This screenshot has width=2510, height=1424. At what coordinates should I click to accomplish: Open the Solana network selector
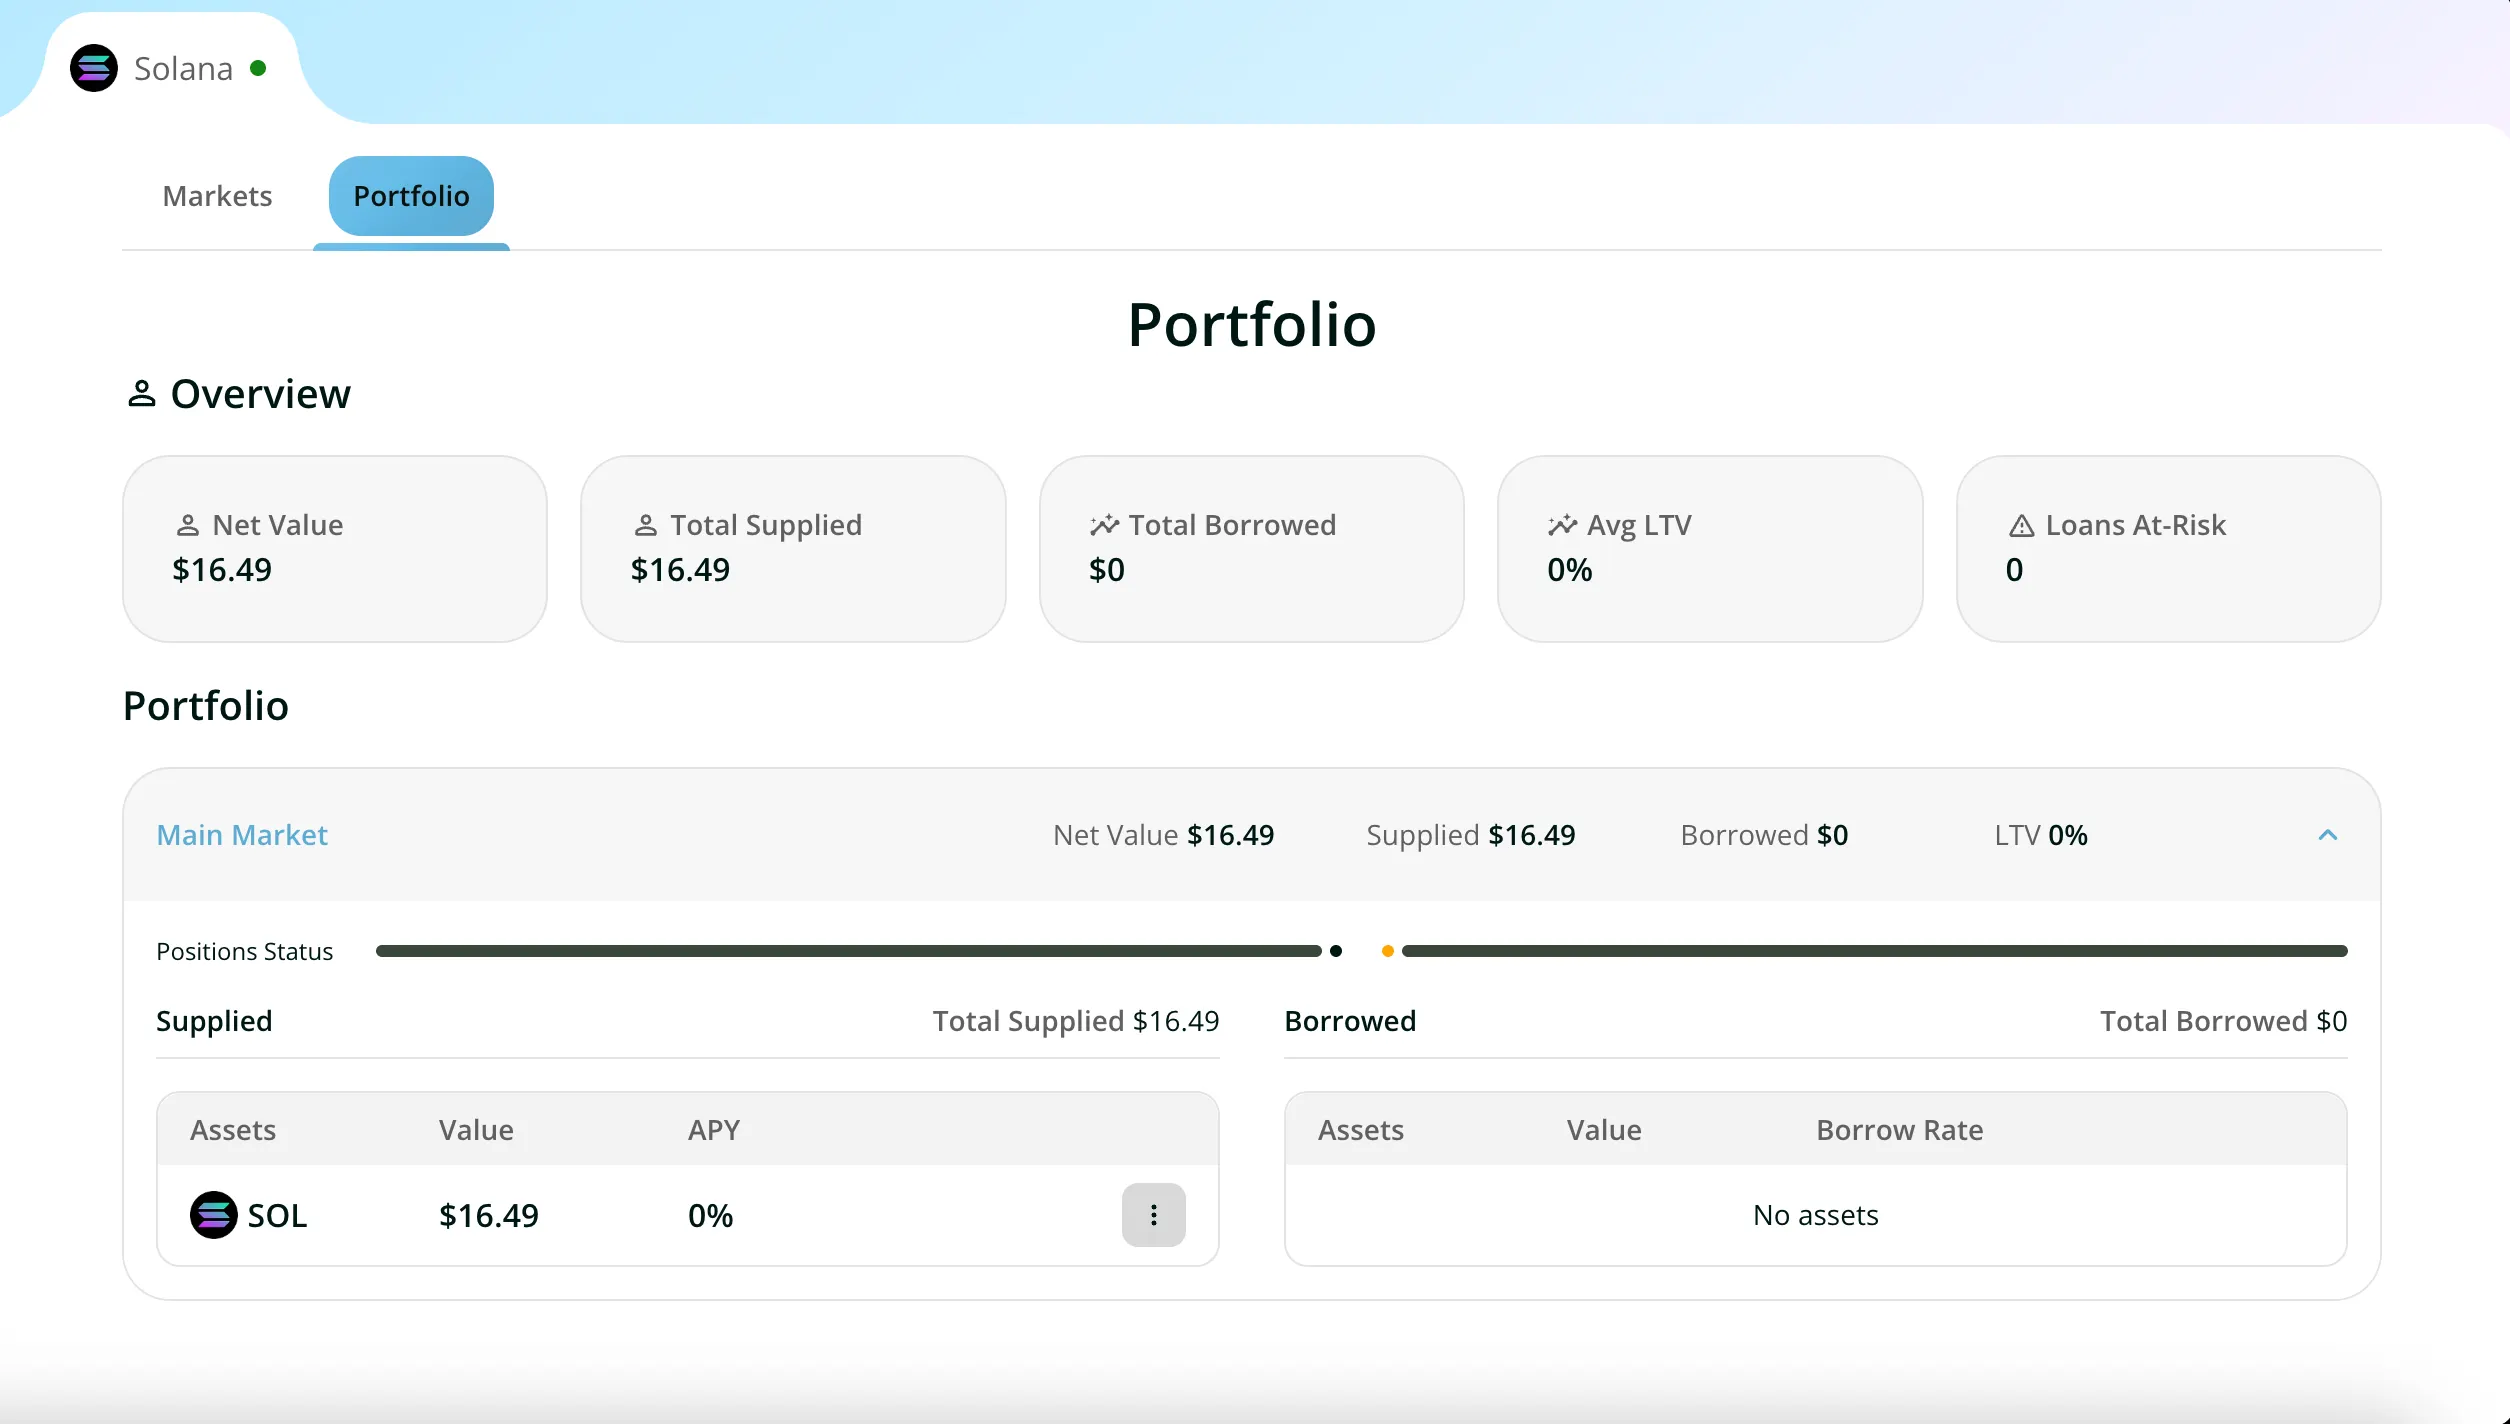(x=183, y=68)
